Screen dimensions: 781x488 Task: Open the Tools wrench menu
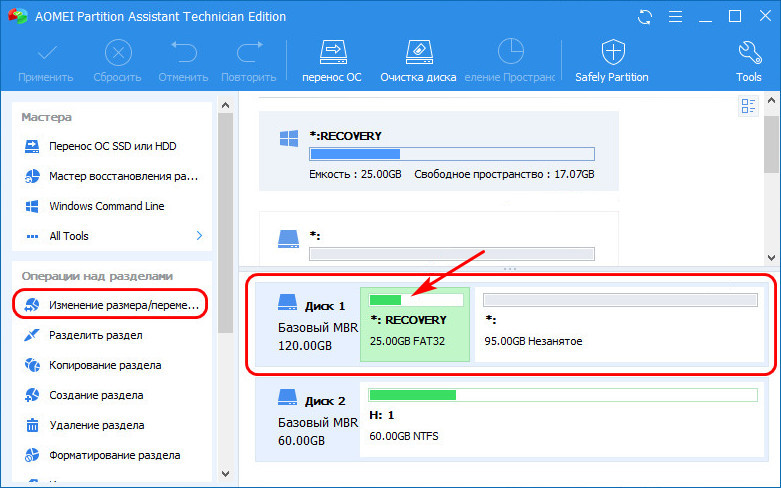click(x=749, y=62)
